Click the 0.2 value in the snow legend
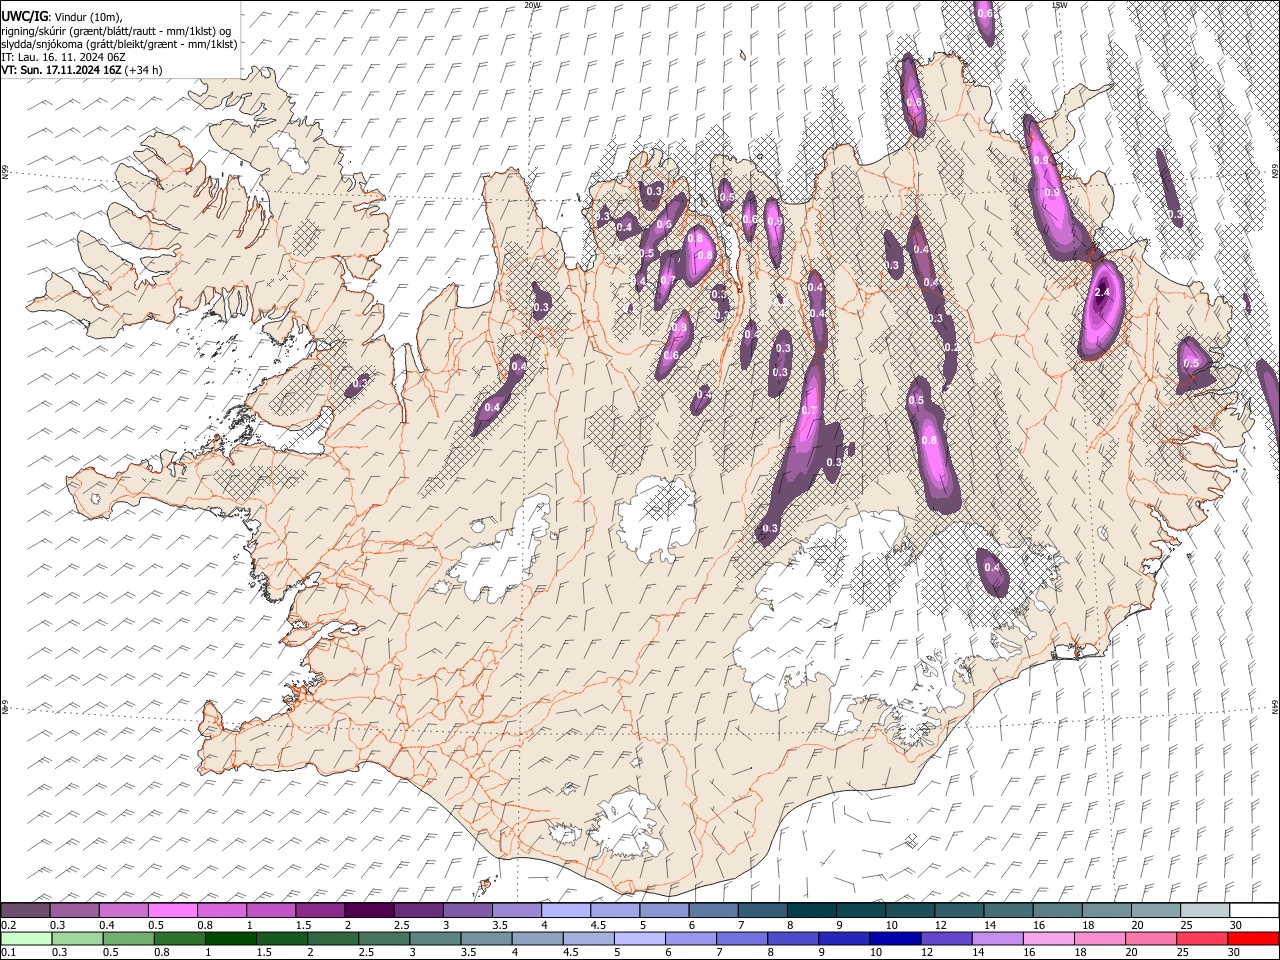Image resolution: width=1280 pixels, height=960 pixels. (8, 925)
